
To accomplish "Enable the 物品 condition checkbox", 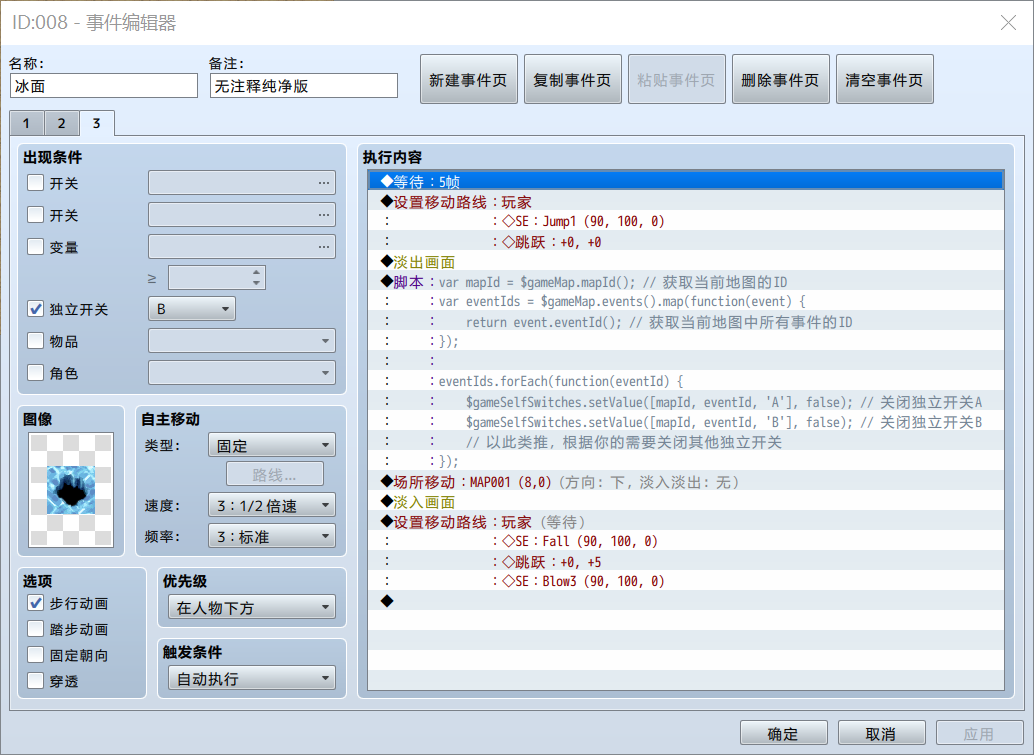I will (36, 340).
